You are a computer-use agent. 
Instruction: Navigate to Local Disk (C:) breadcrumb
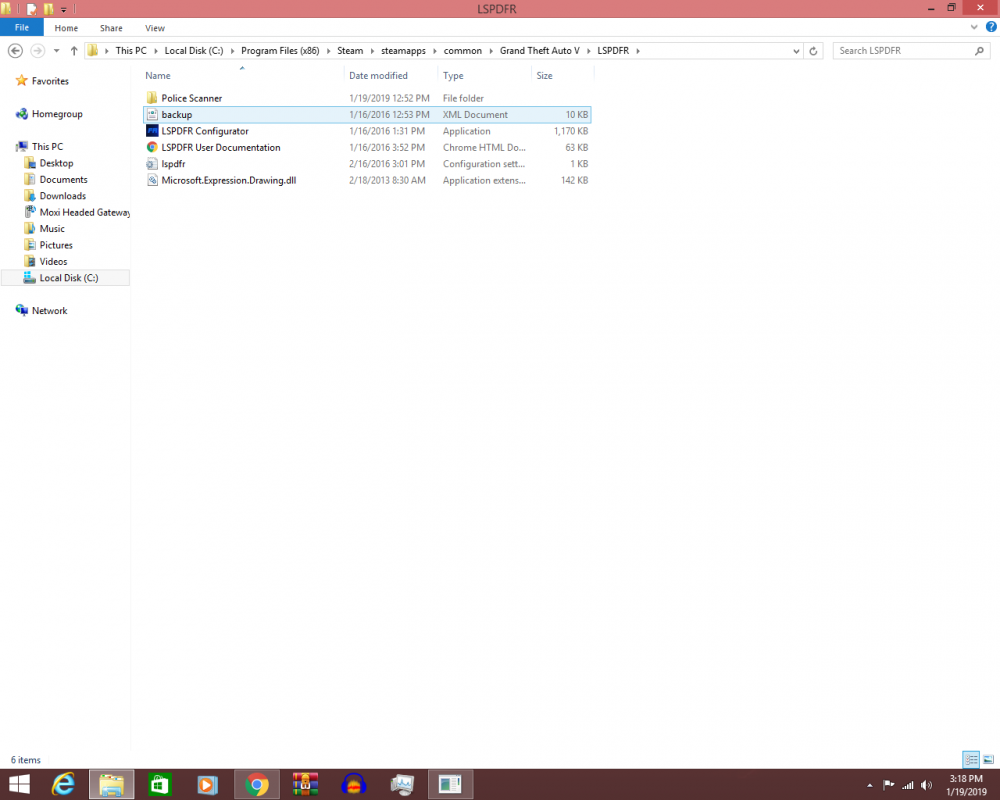pos(194,51)
